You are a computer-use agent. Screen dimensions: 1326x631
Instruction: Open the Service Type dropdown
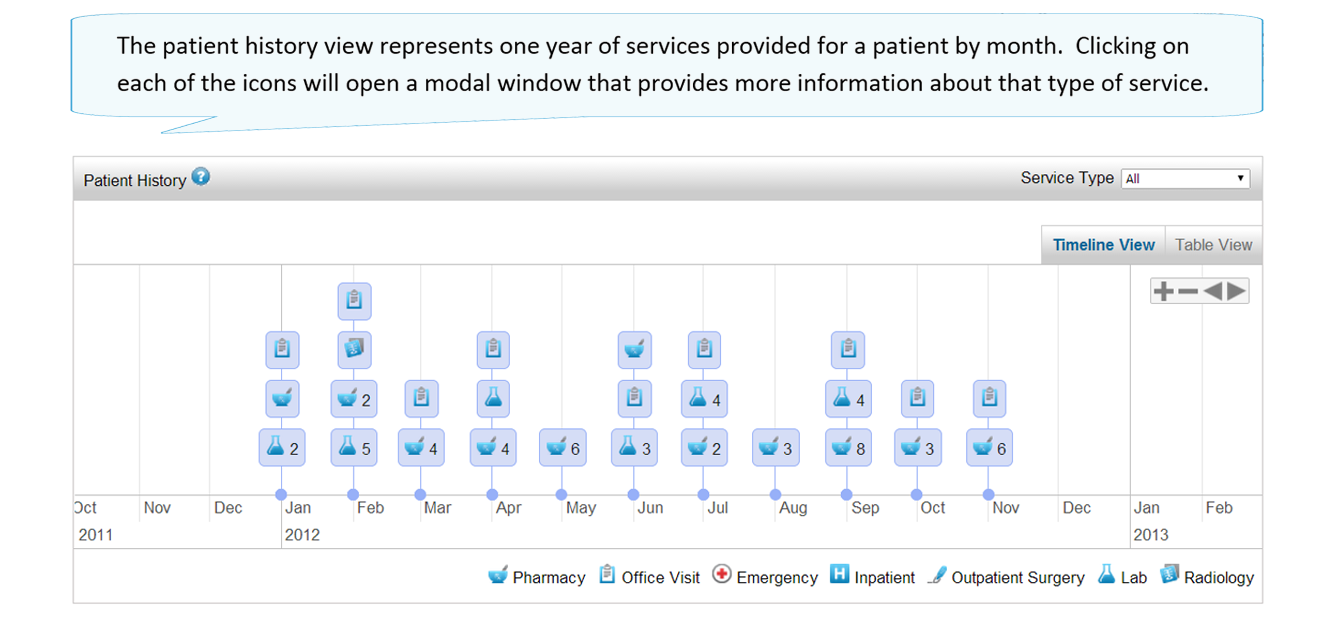[1185, 179]
